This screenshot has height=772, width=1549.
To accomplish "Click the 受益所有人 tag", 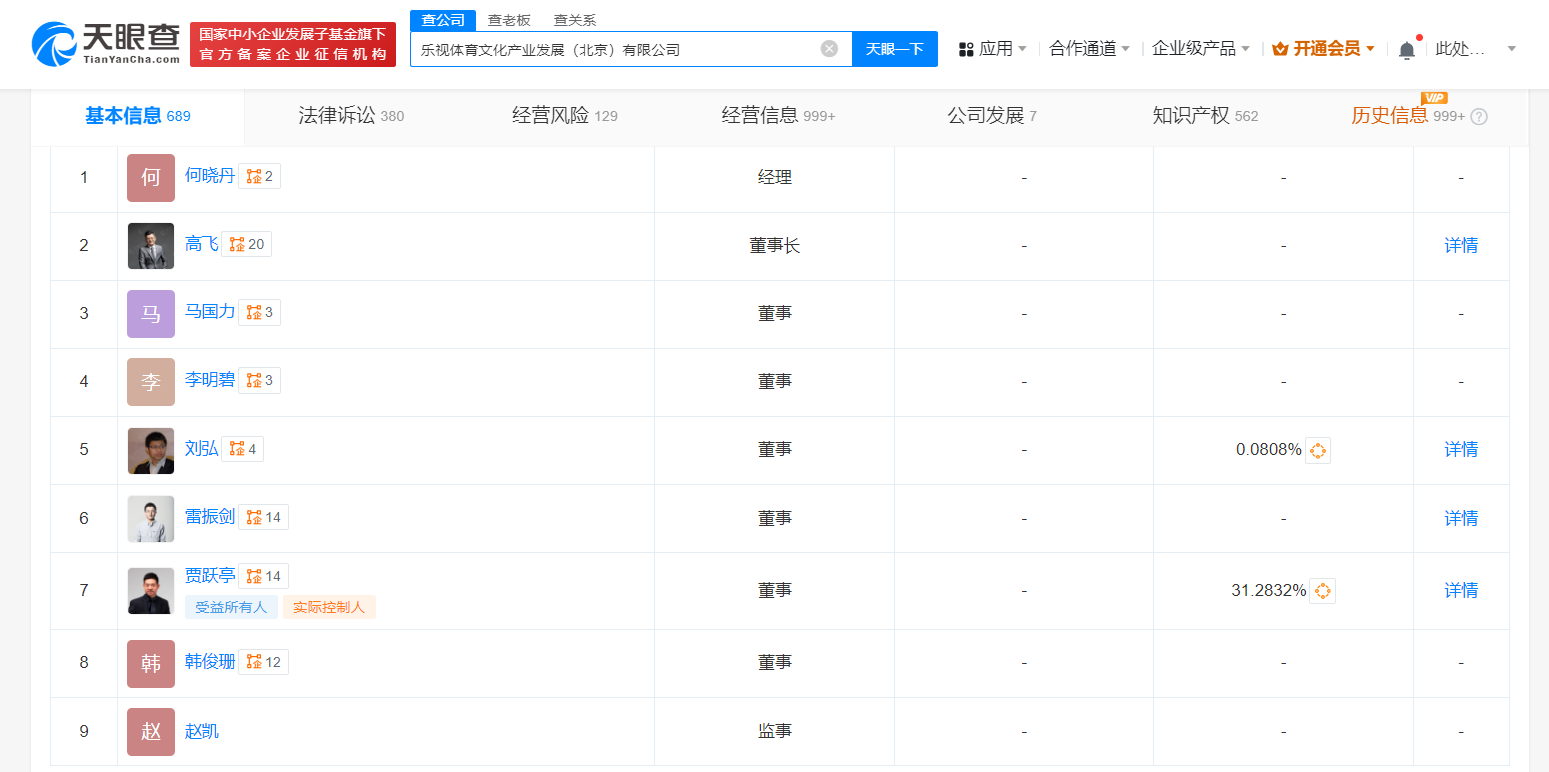I will [x=231, y=607].
